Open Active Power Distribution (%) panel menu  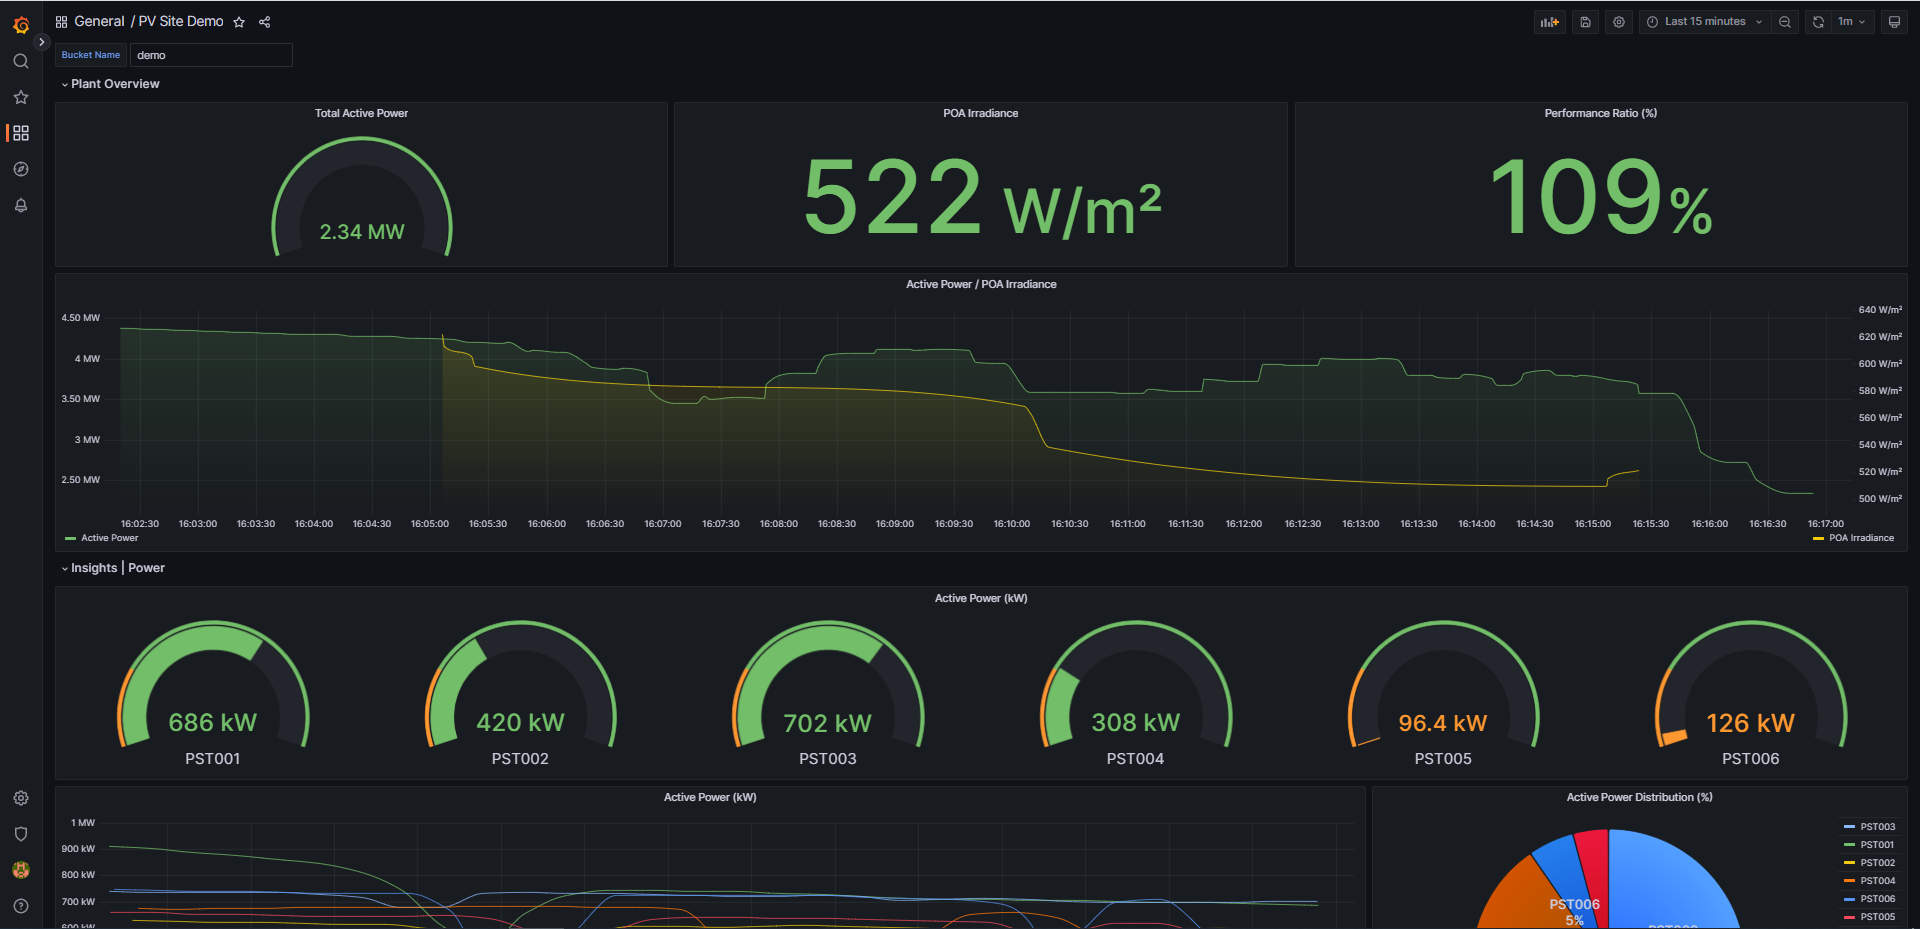coord(1639,797)
